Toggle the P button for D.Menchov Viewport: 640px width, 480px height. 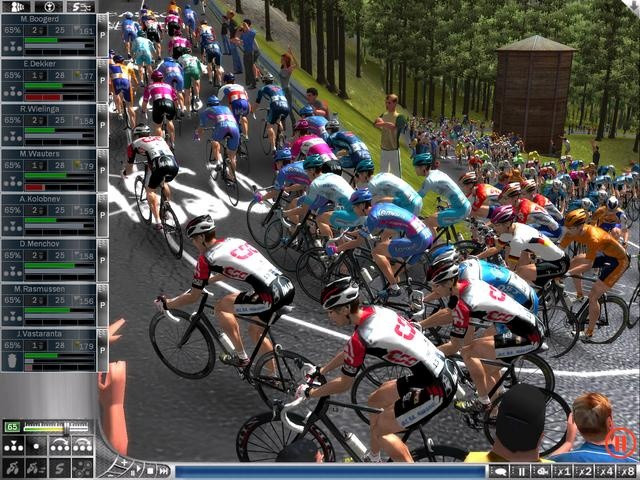click(x=102, y=260)
